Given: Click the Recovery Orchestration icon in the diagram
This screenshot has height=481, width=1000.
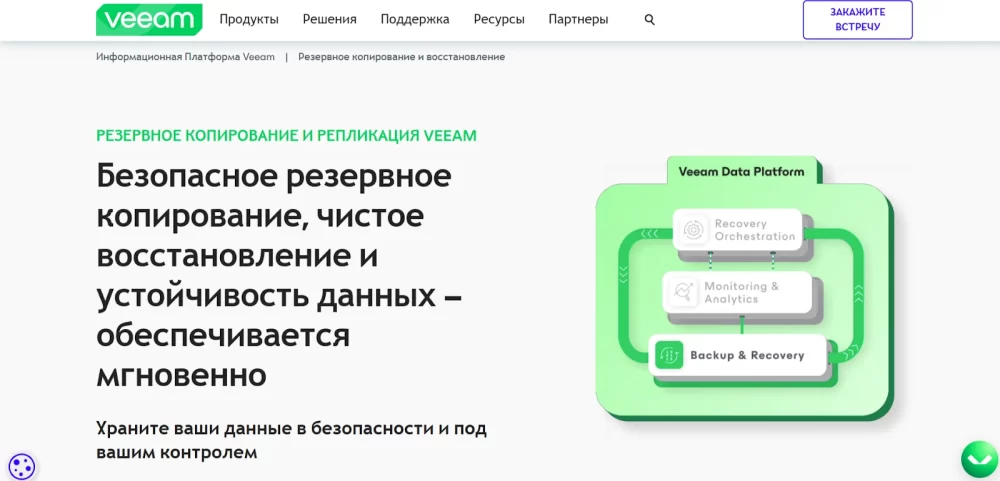Looking at the screenshot, I should click(693, 230).
